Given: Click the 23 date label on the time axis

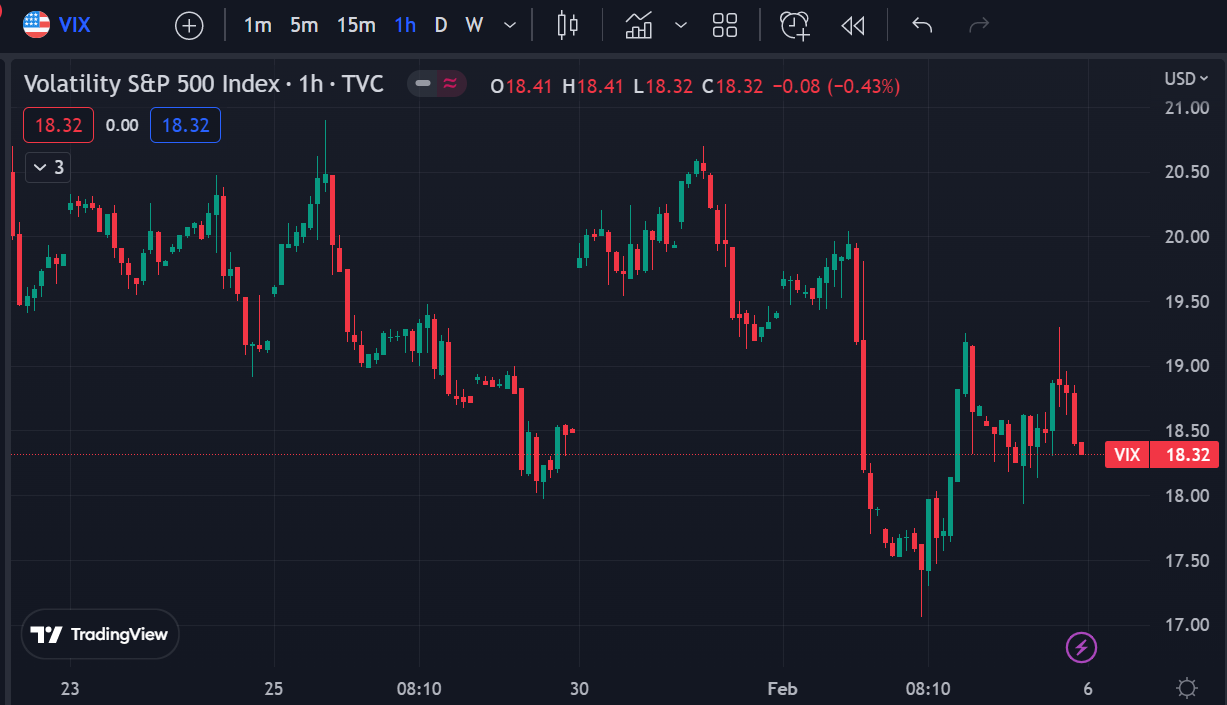Looking at the screenshot, I should point(70,688).
